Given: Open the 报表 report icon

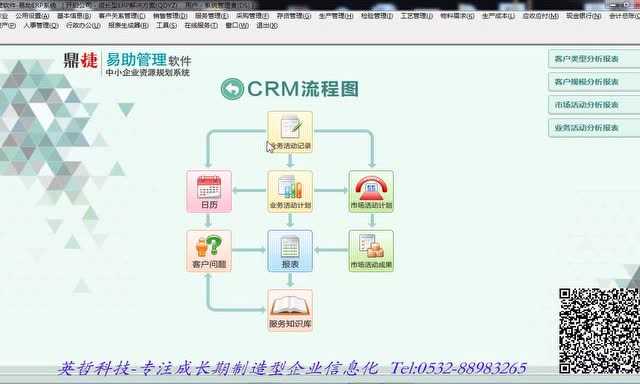Looking at the screenshot, I should 290,251.
